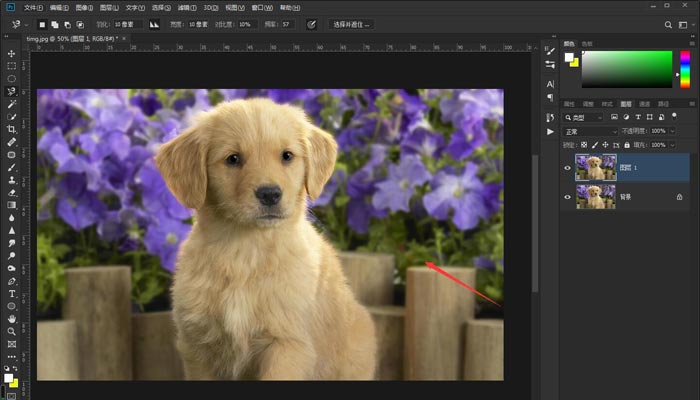Open the Actions panel play icon
The image size is (700, 400).
(x=549, y=130)
